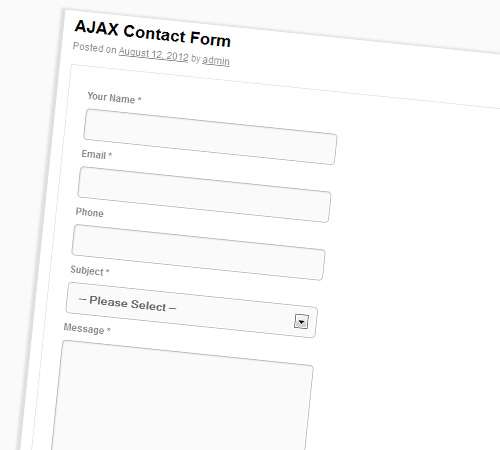
Task: Focus the Your Name text field
Action: pos(210,137)
